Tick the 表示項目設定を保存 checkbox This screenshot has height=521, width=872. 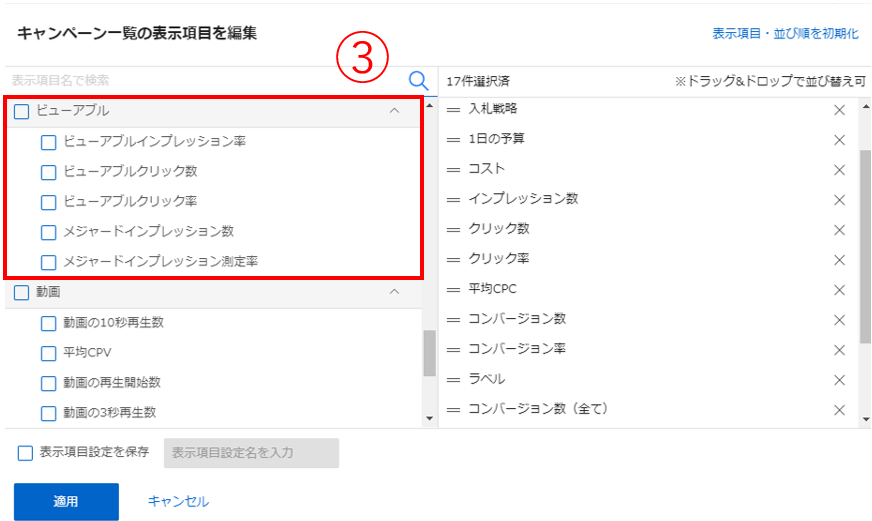pos(26,453)
